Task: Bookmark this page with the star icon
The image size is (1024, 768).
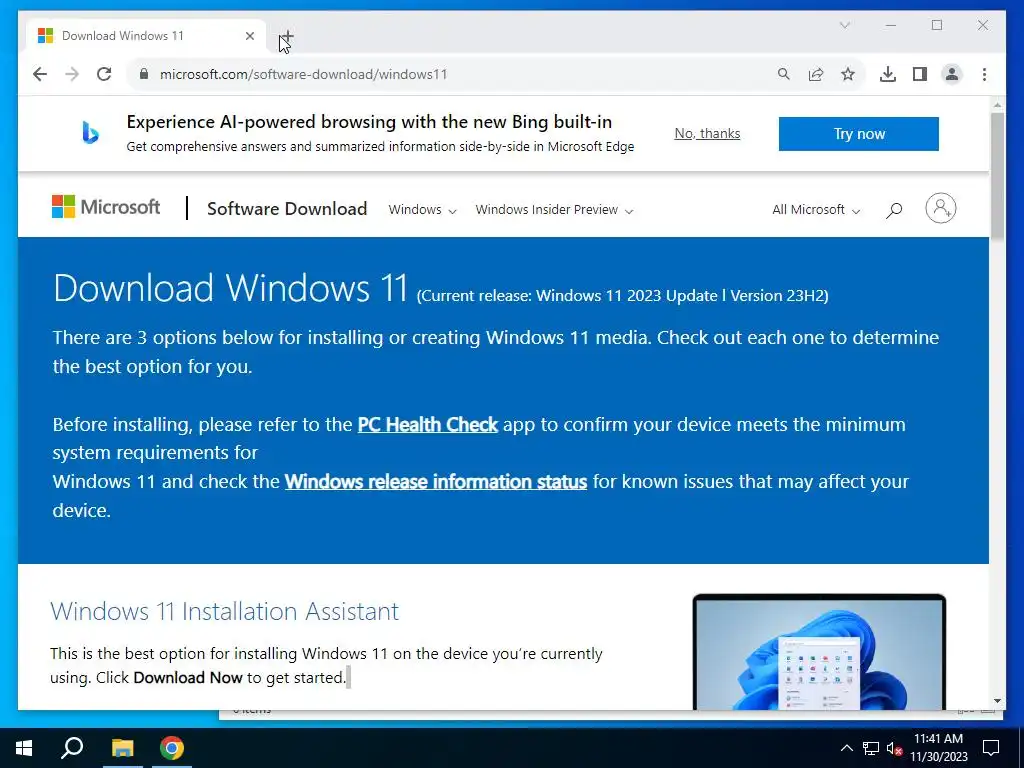Action: [848, 74]
